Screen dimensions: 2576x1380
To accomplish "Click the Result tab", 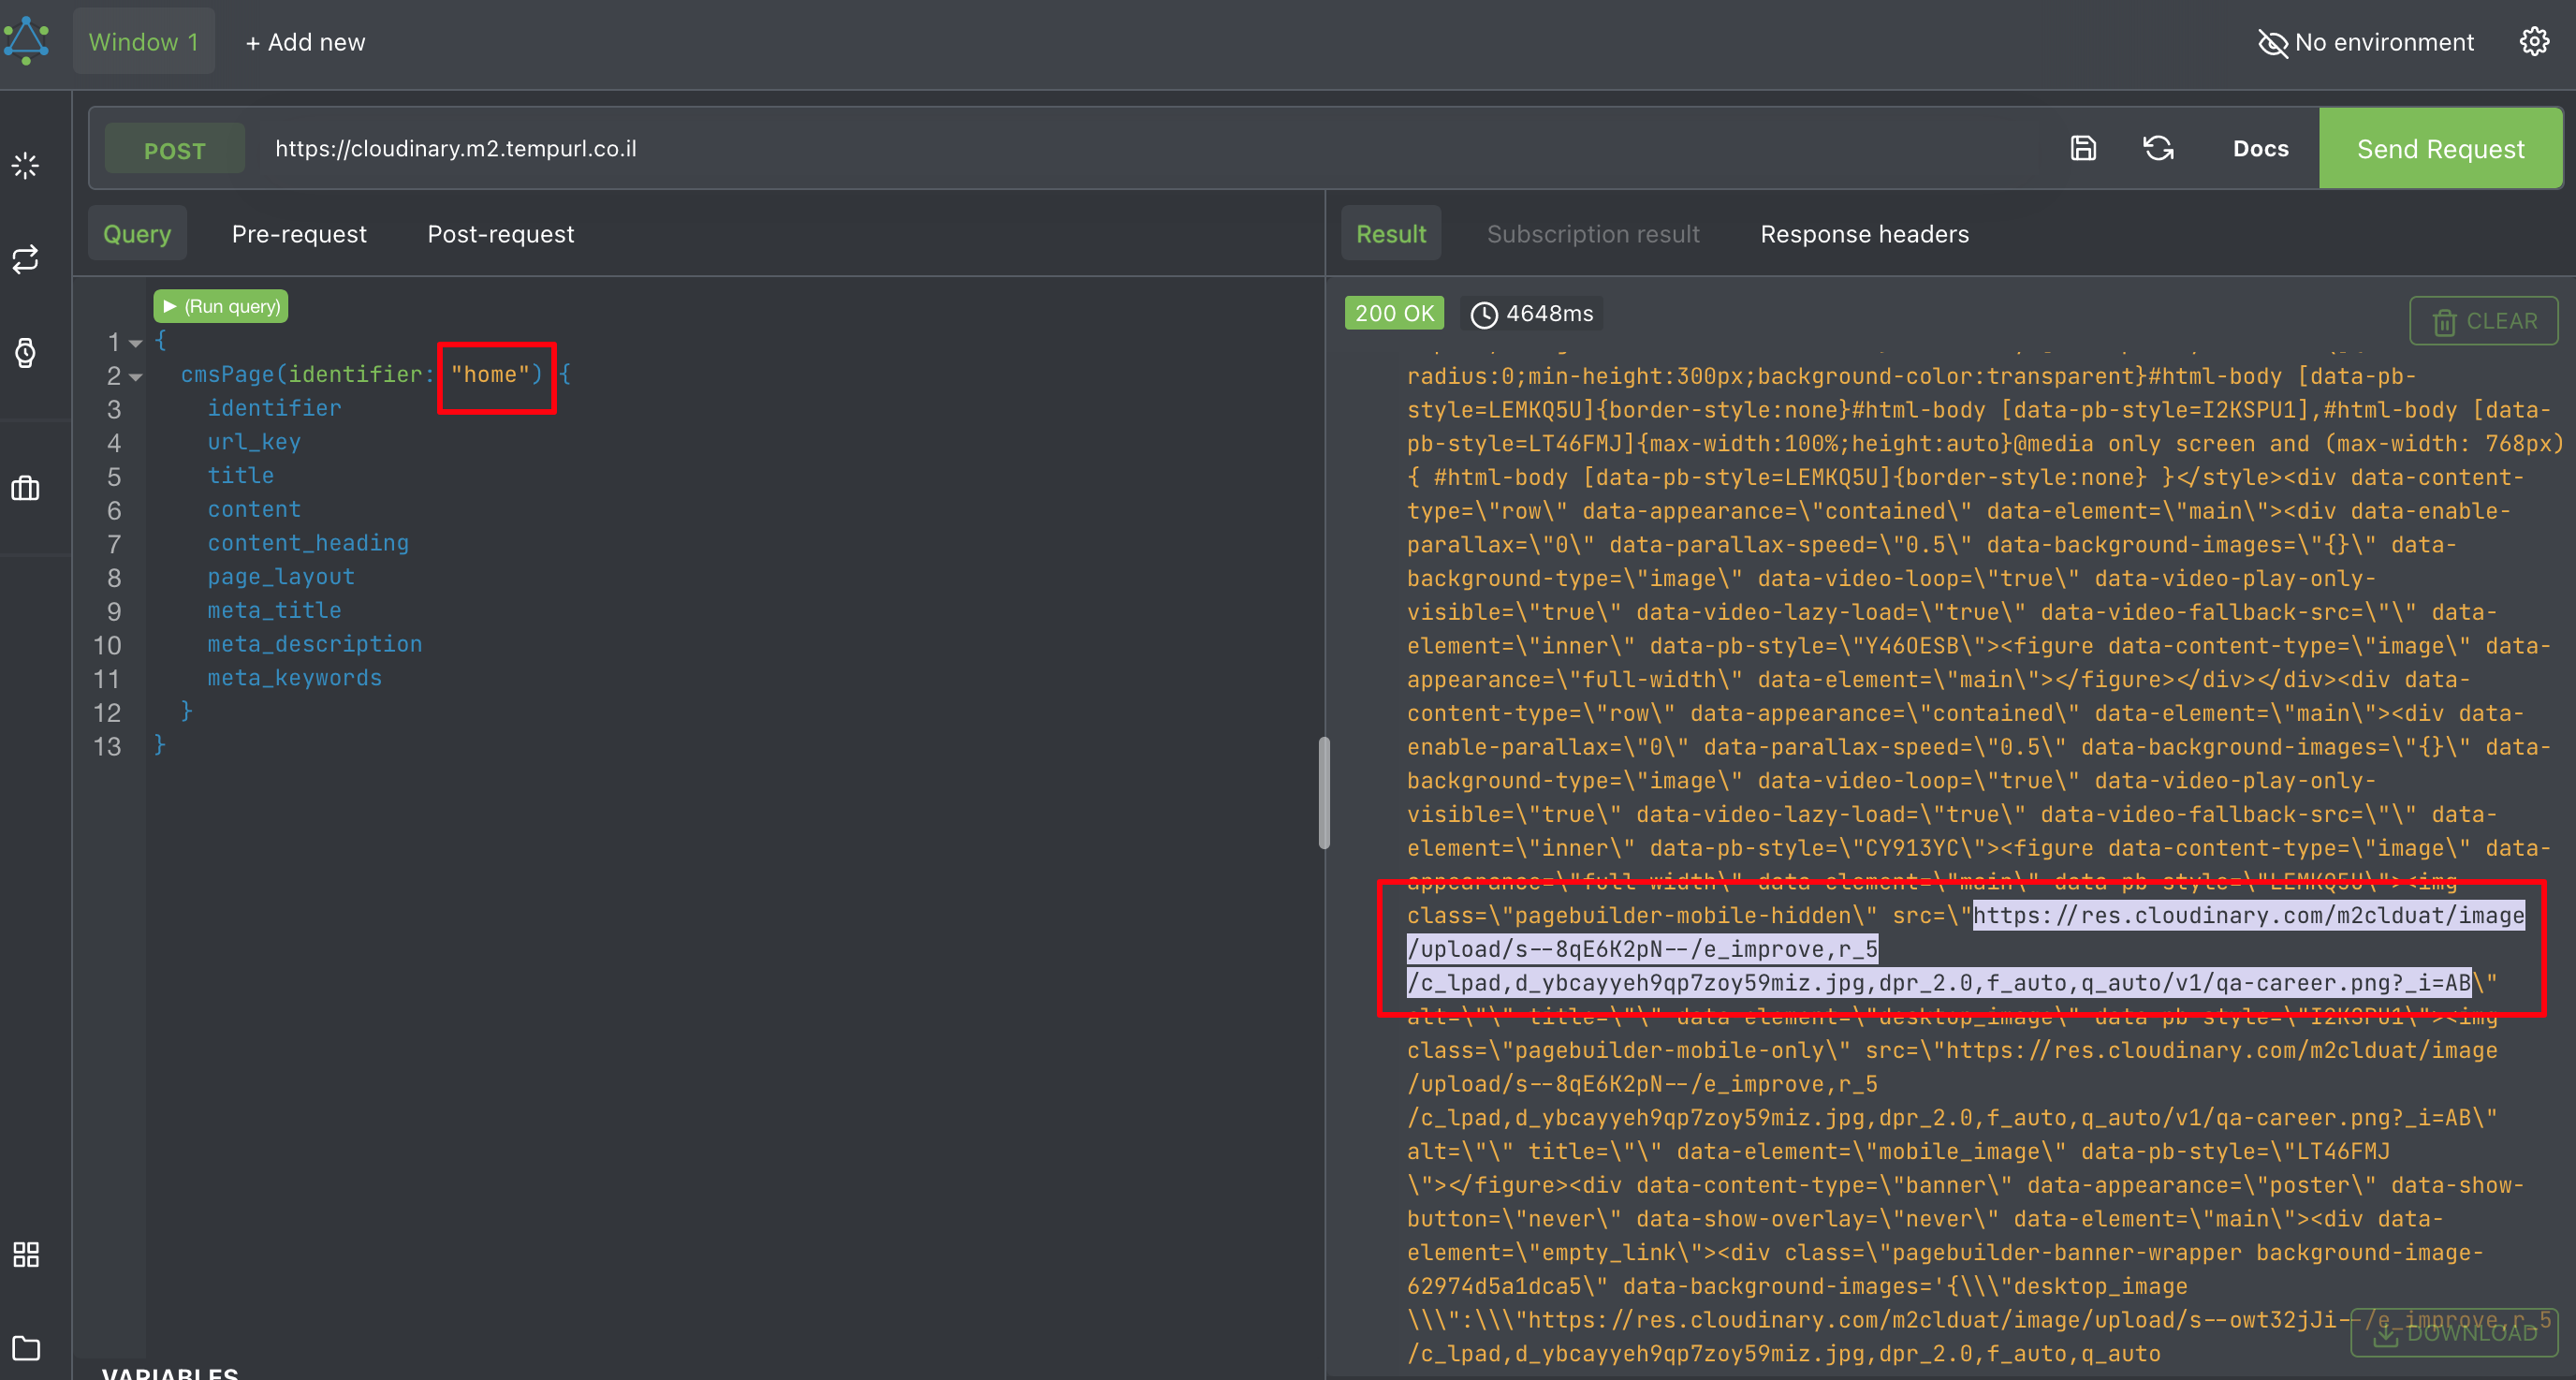I will (1392, 233).
